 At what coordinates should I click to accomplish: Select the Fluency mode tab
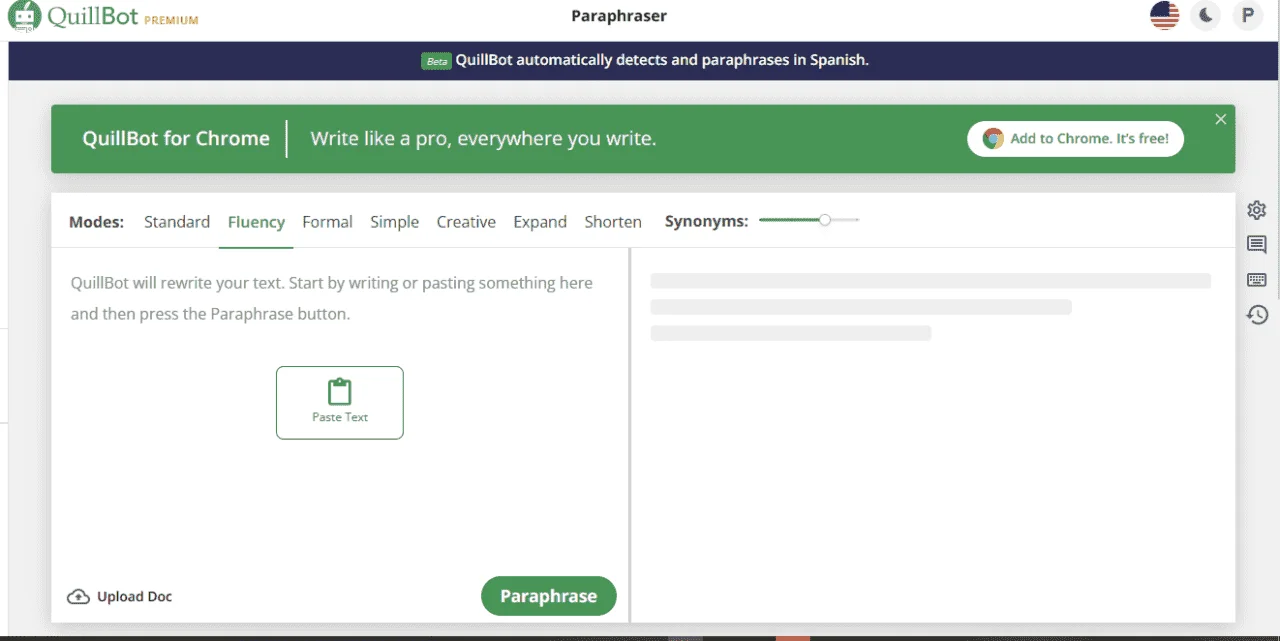coord(256,222)
